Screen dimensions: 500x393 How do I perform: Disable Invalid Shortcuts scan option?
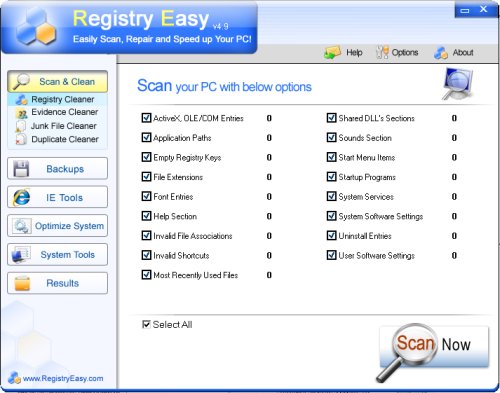pyautogui.click(x=146, y=256)
